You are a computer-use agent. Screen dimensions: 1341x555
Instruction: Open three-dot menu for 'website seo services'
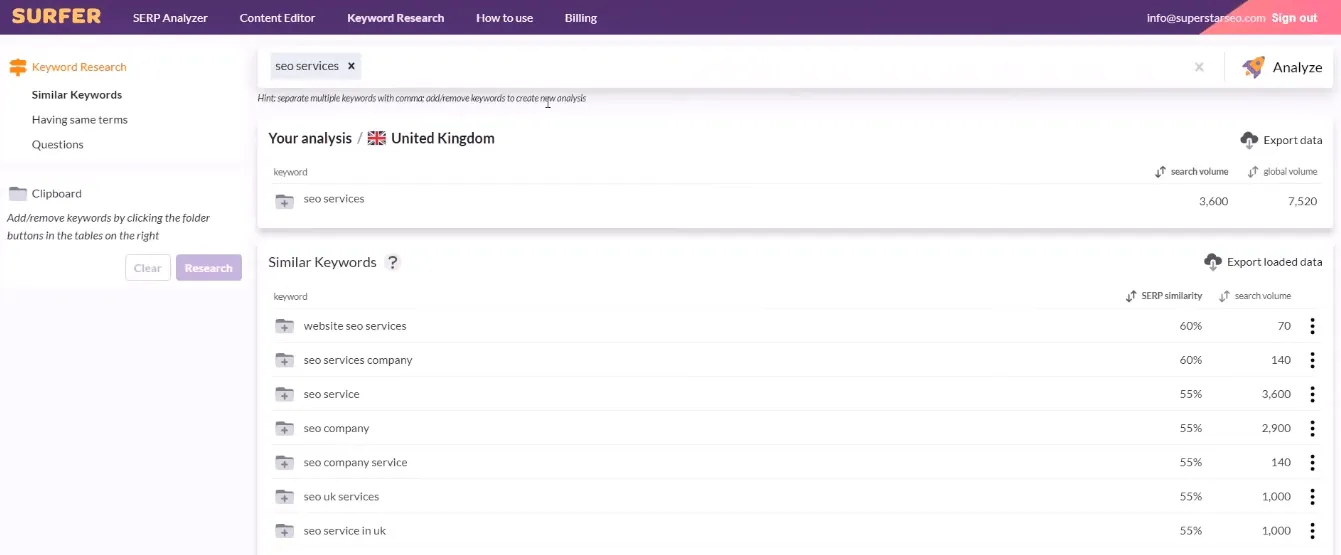pos(1312,326)
